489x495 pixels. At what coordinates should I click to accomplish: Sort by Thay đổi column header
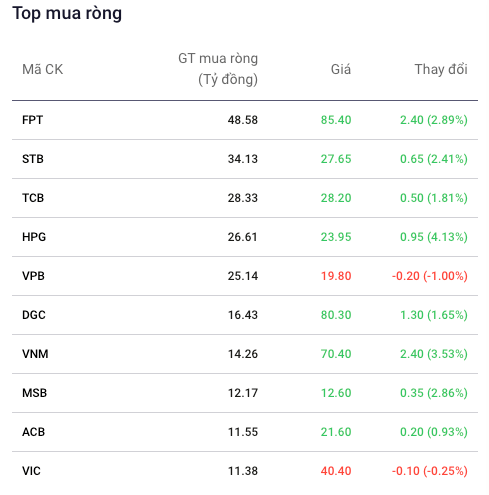click(x=441, y=69)
